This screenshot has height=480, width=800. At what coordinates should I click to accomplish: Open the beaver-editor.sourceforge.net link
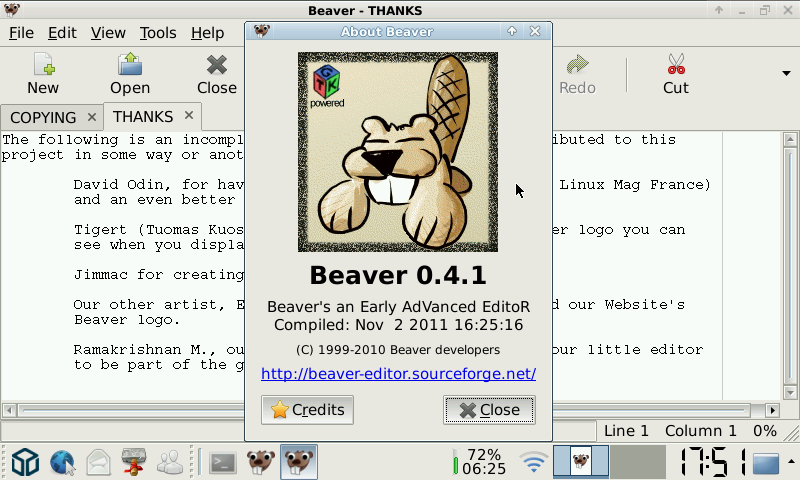(x=398, y=374)
